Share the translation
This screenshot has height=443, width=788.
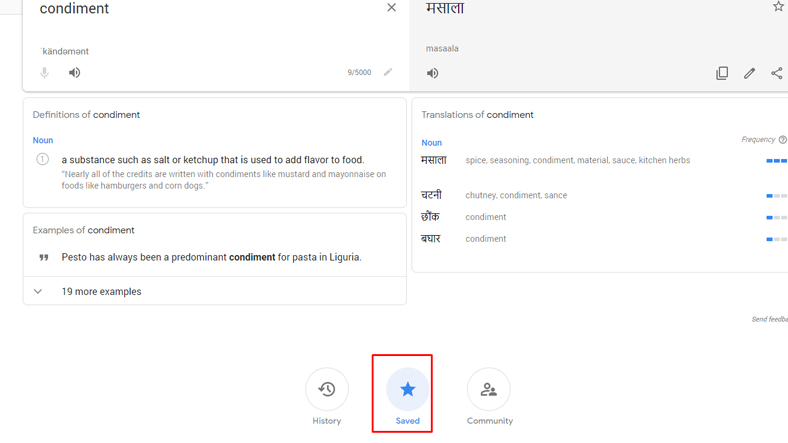pyautogui.click(x=776, y=73)
